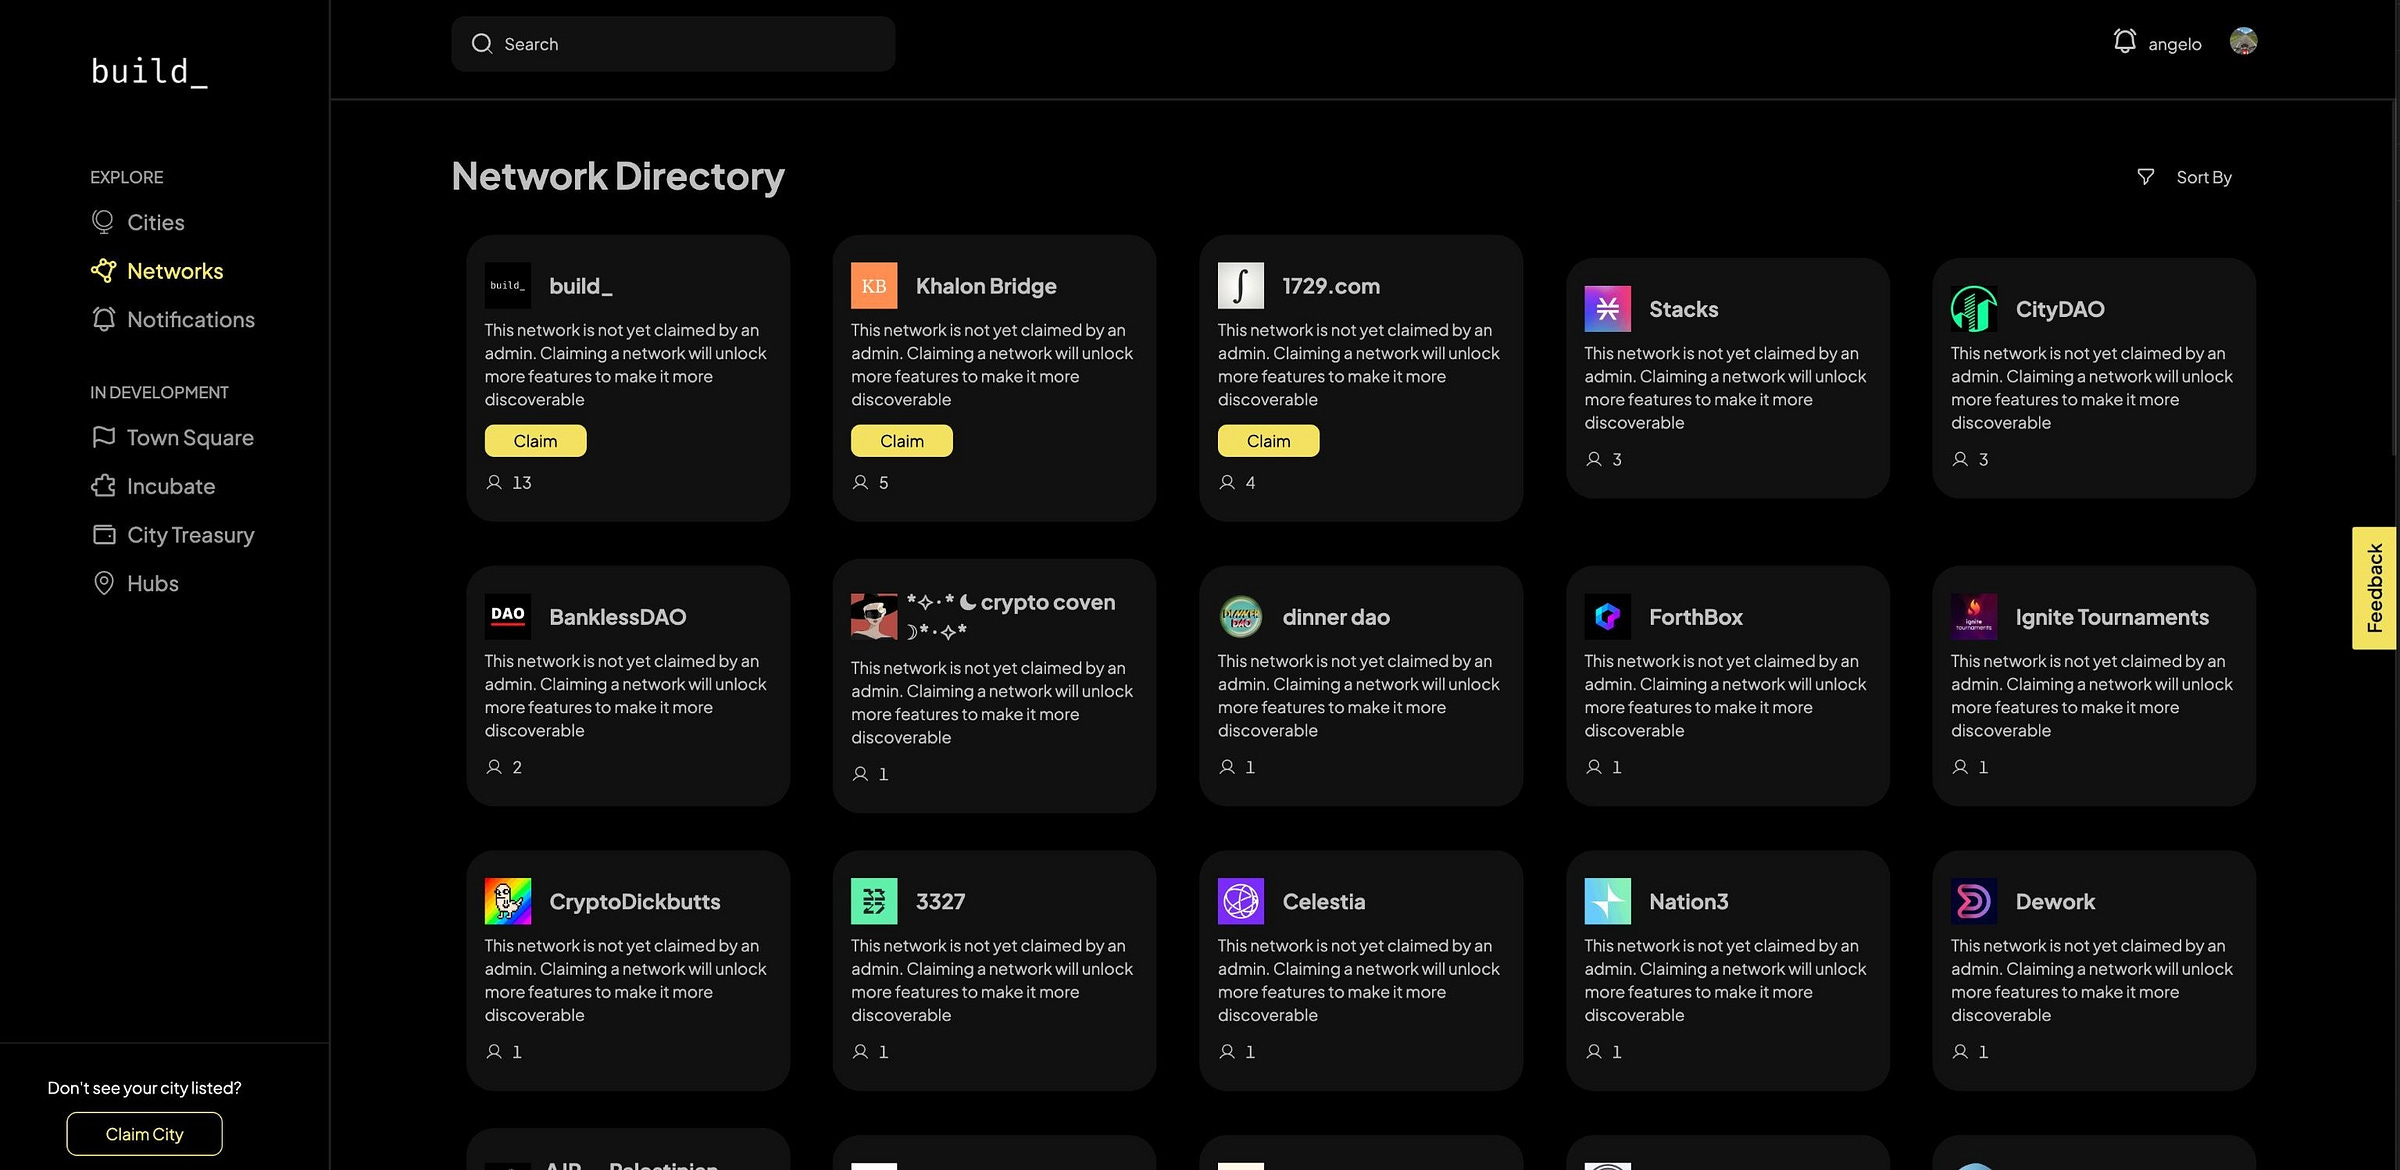Open the Celestia network title
2400x1170 pixels.
(x=1323, y=902)
